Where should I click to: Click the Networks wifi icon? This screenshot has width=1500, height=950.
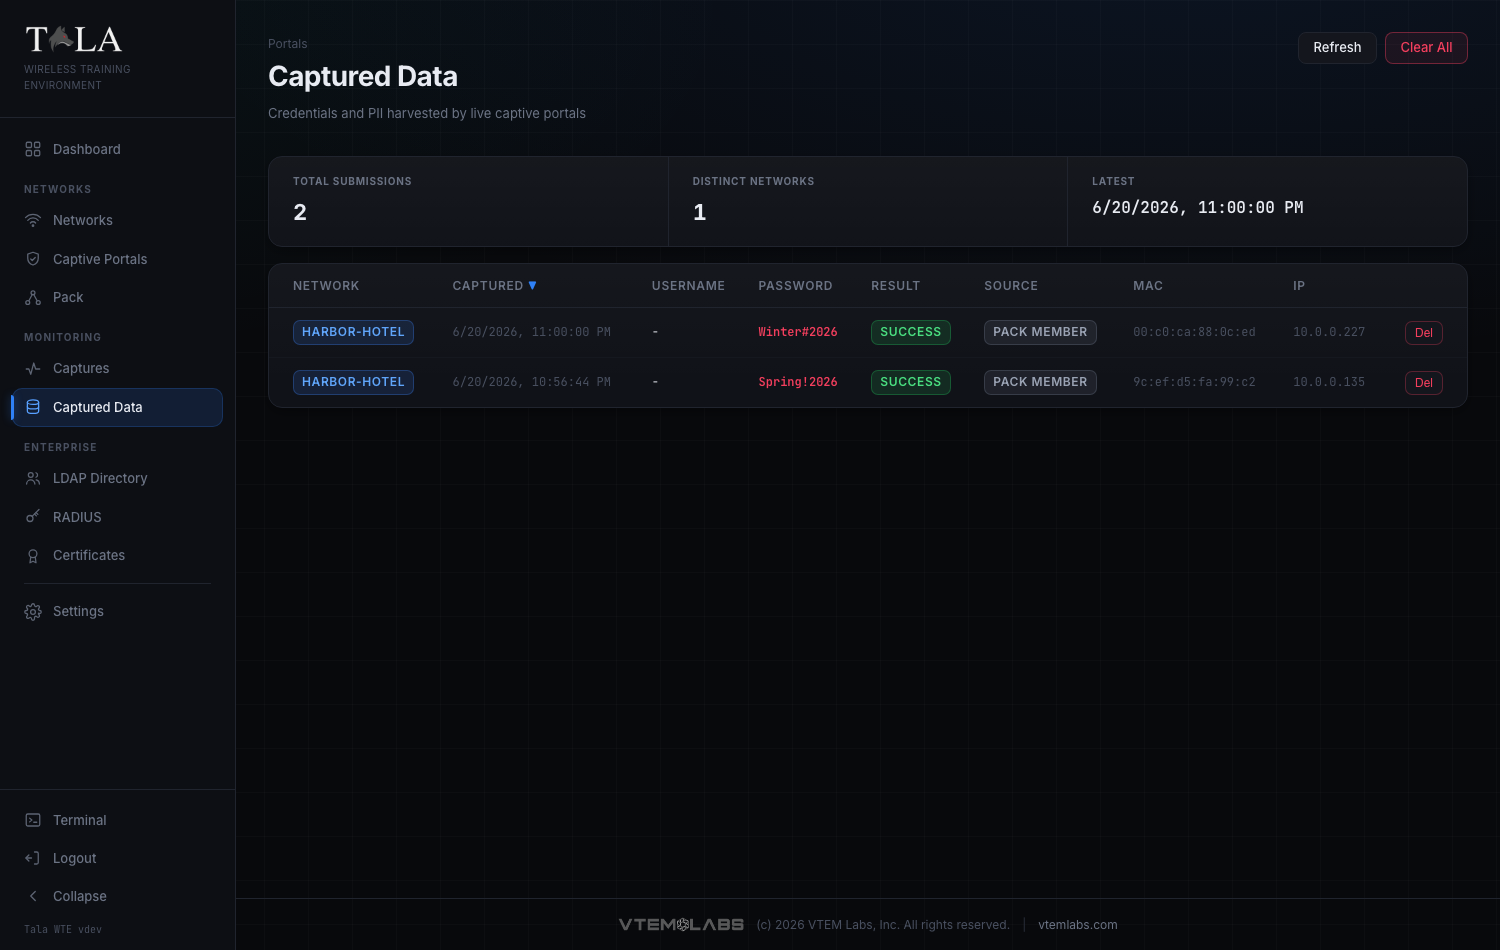point(33,220)
